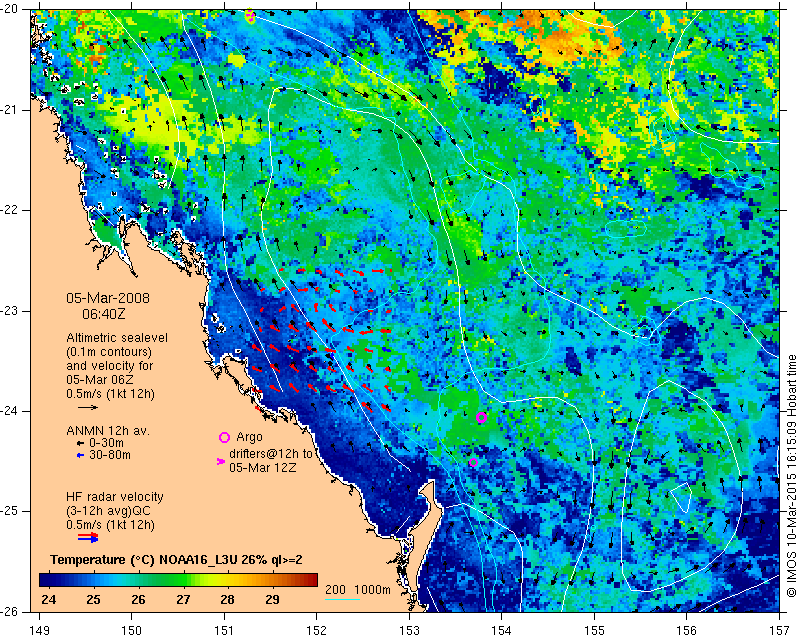
Task: Click the dark blue end of temperature color bar
Action: click(46, 580)
